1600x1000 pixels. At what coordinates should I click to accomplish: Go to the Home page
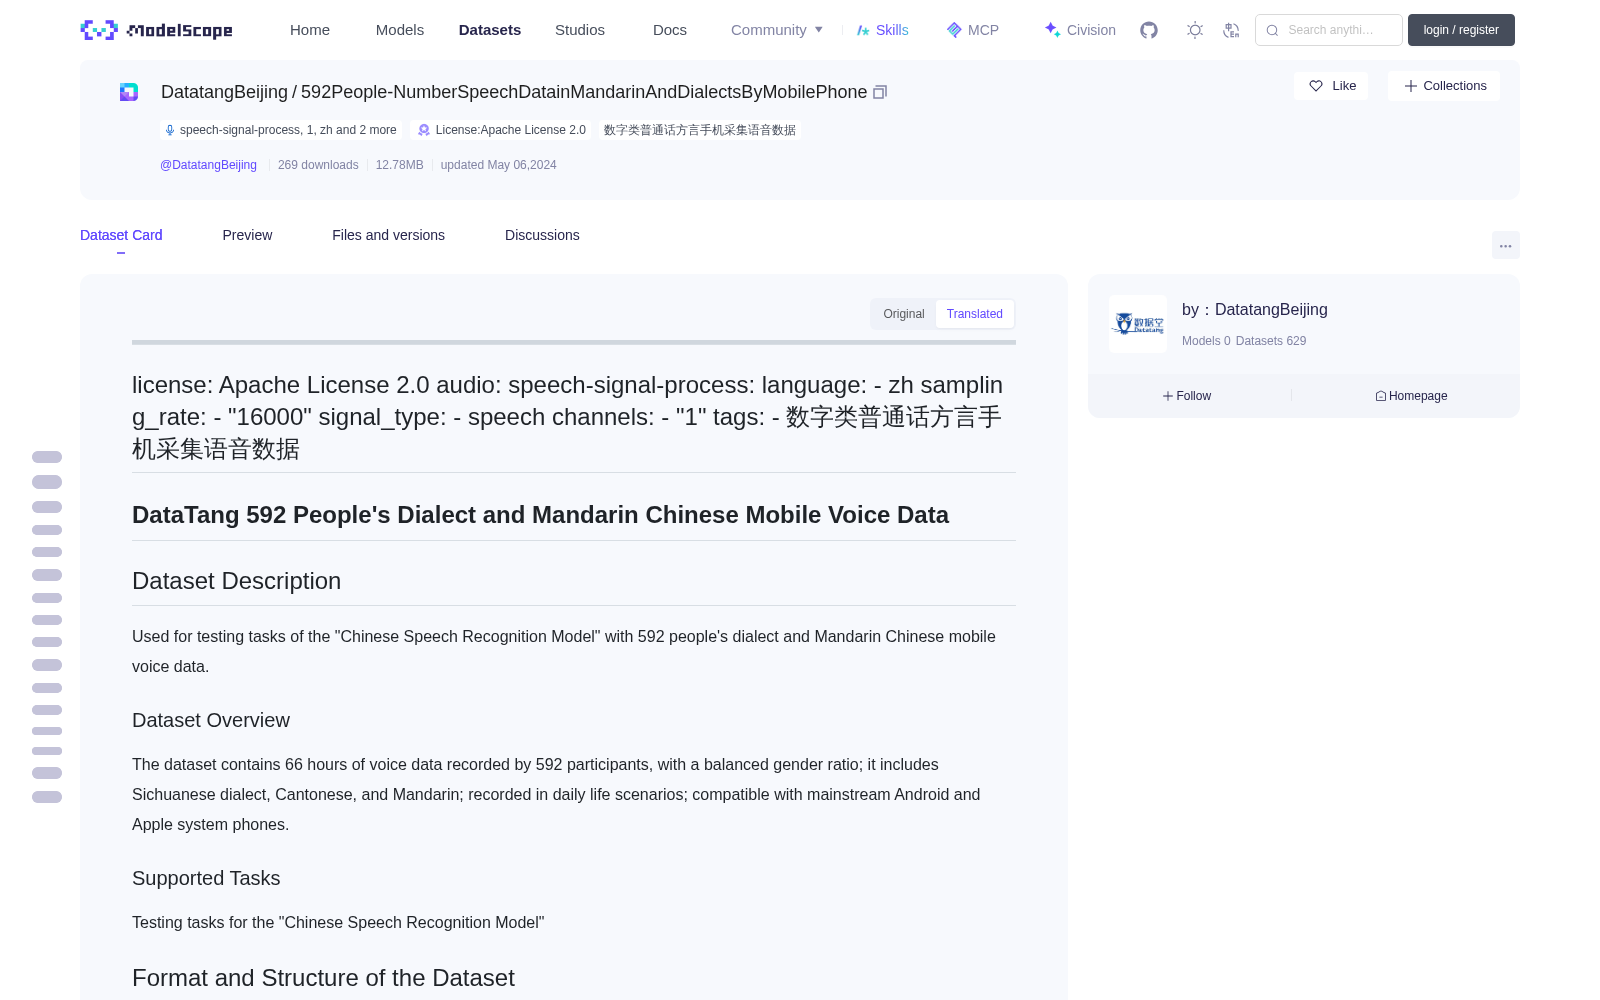pos(310,30)
